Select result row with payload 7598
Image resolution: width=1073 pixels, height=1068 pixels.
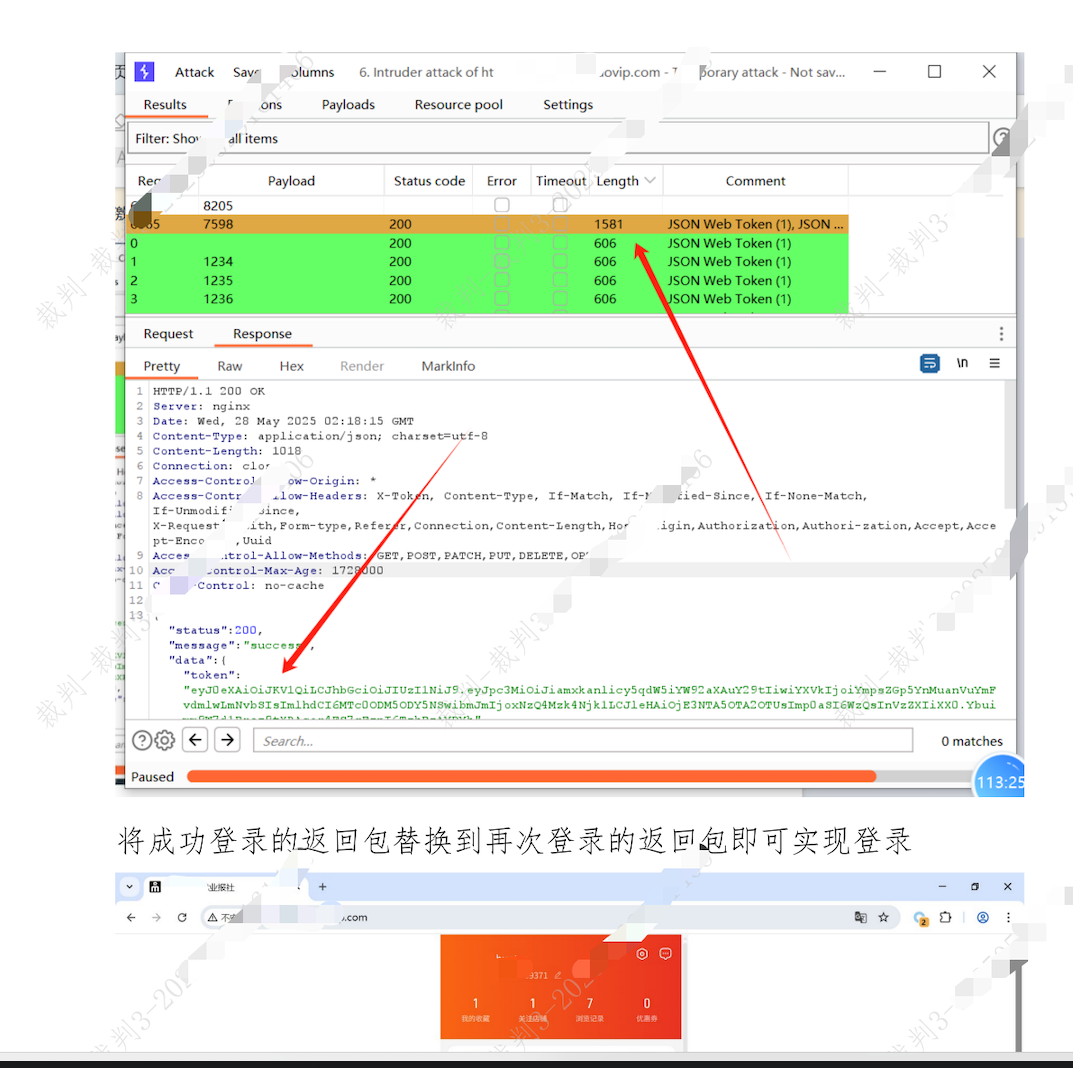pos(487,224)
